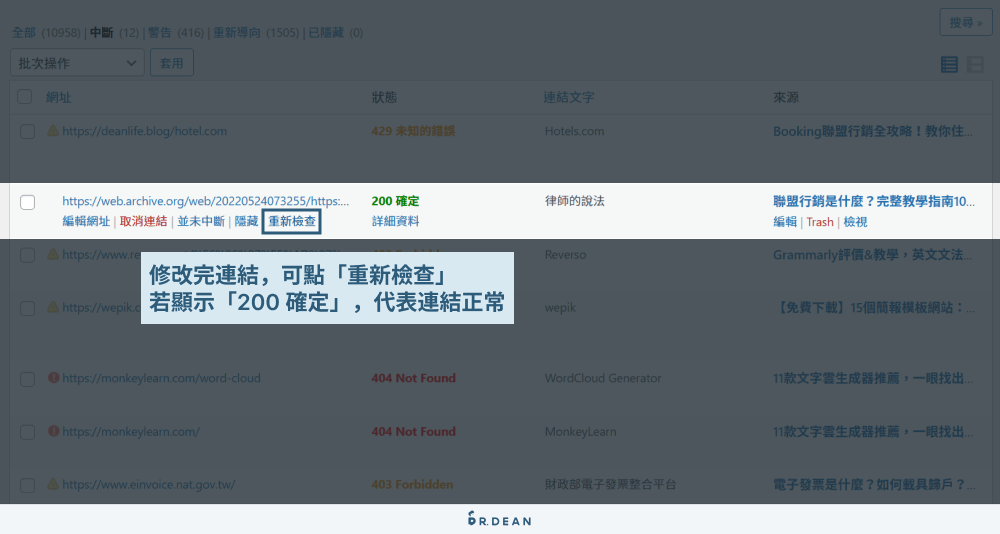The image size is (1000, 534).
Task: Check the box for web.archive.org link row
Action: click(27, 202)
